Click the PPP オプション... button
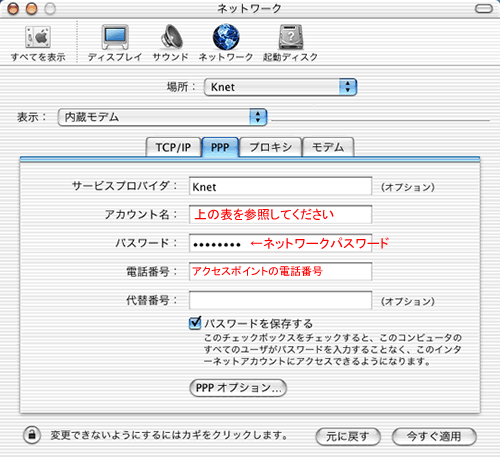This screenshot has height=458, width=500. pyautogui.click(x=238, y=388)
